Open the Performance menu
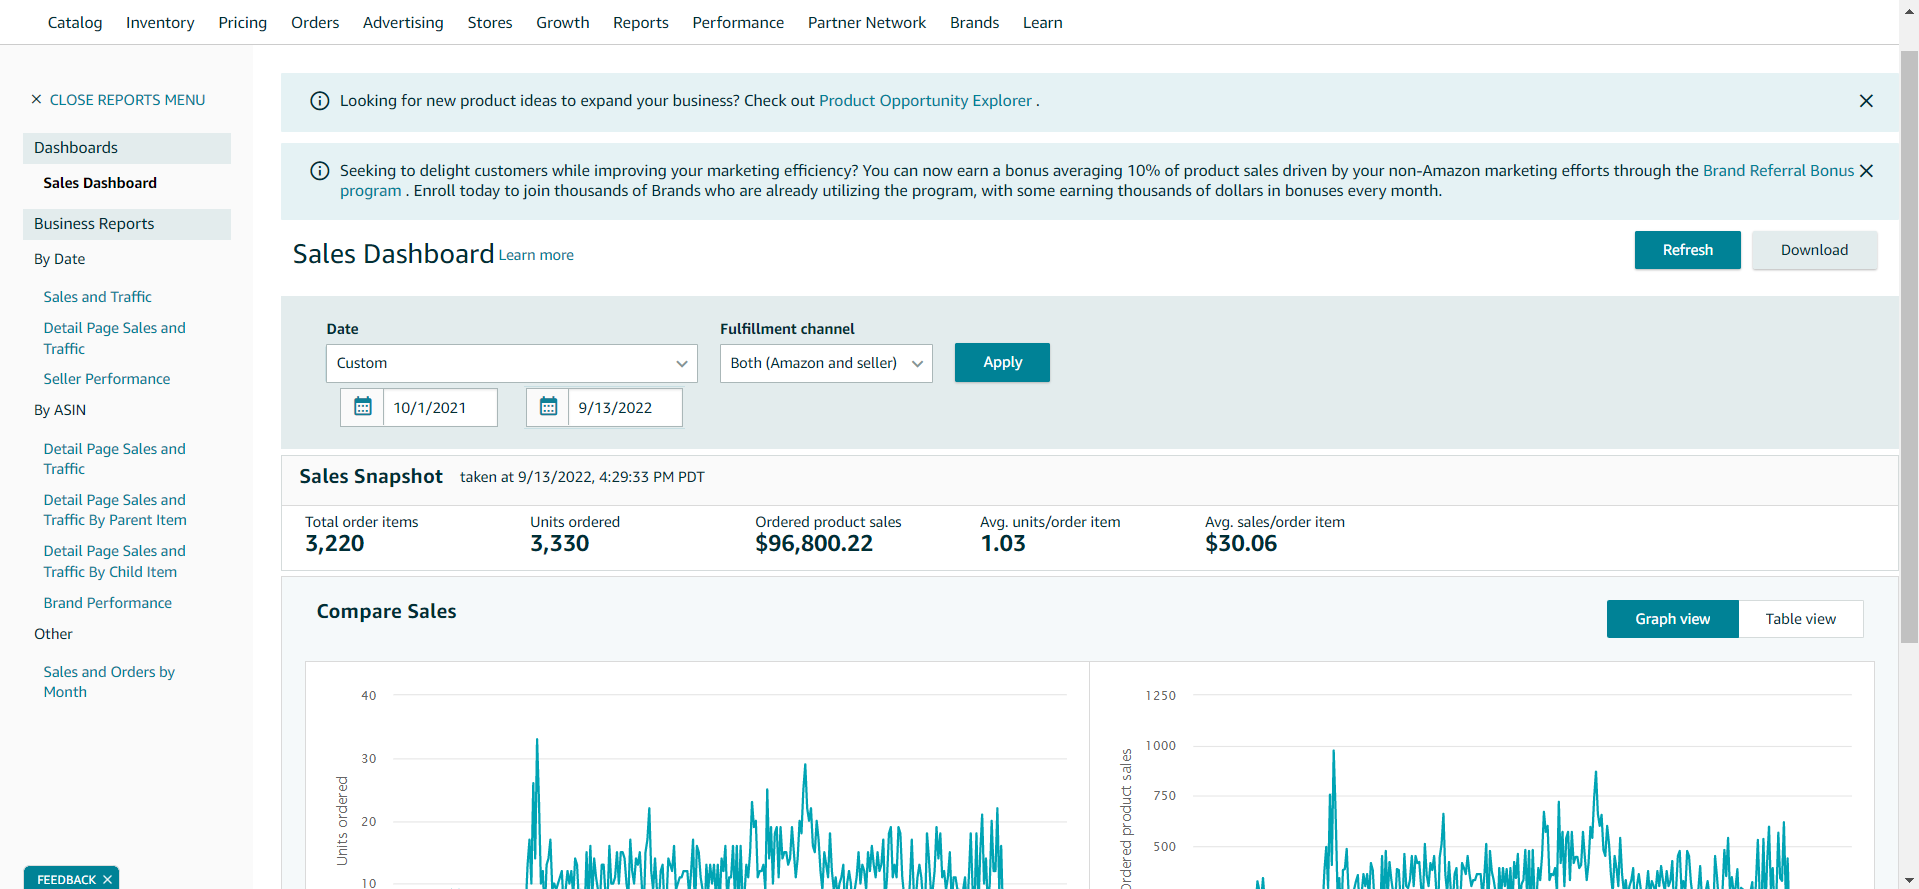Screen dimensions: 1919x889 click(738, 22)
